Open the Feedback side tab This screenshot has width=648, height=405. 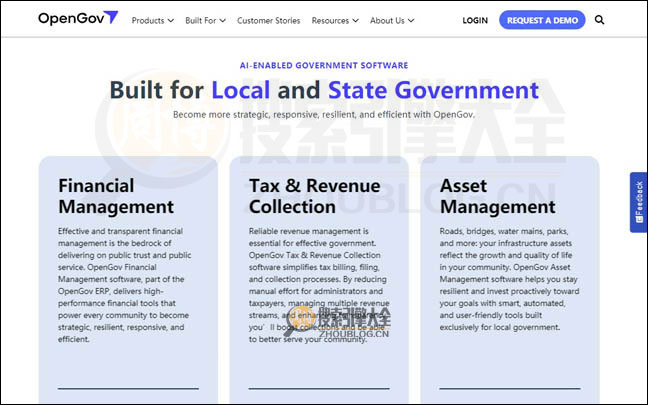tap(638, 202)
